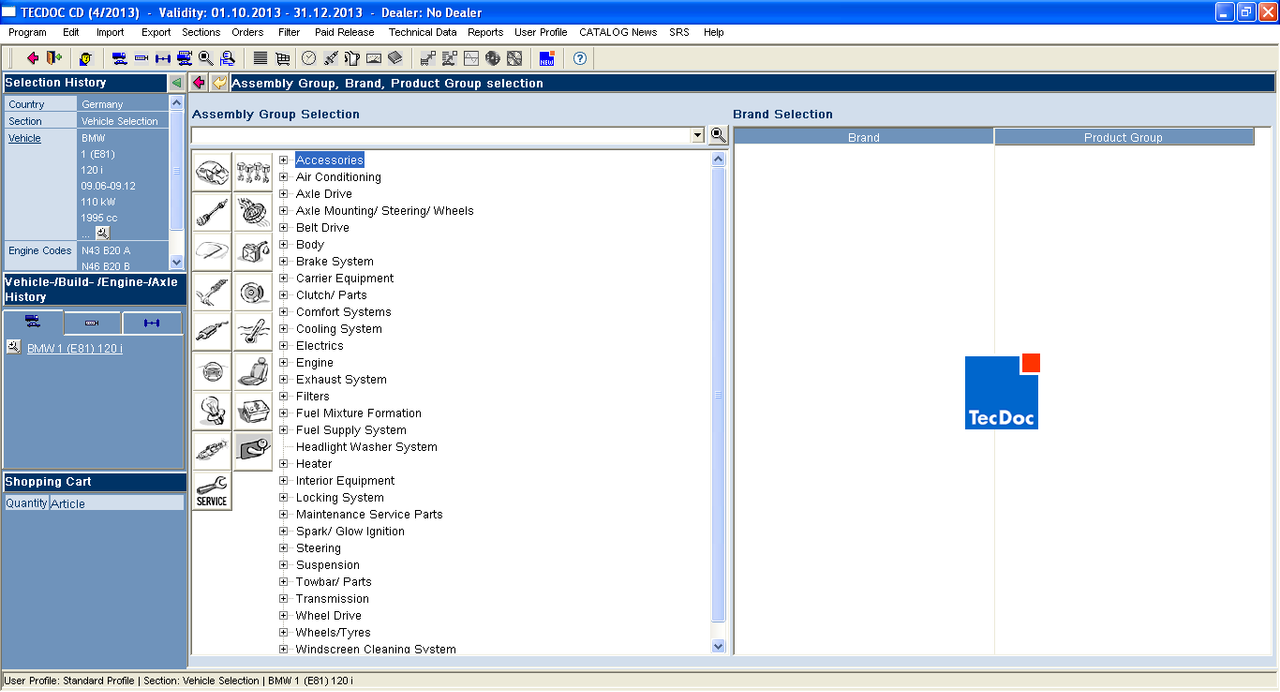Open the Sections menu
This screenshot has width=1280, height=692.
201,32
